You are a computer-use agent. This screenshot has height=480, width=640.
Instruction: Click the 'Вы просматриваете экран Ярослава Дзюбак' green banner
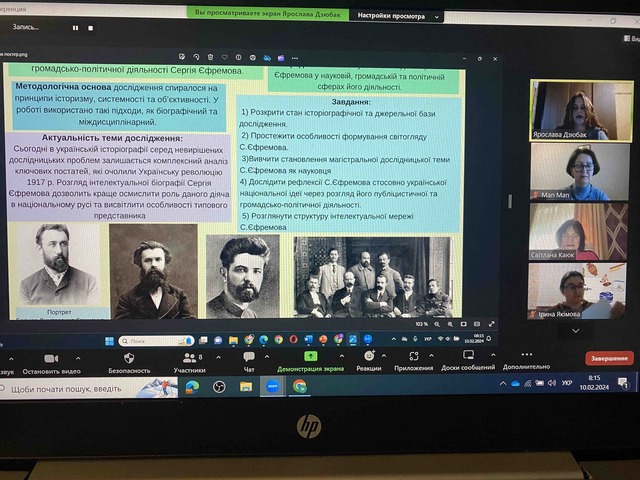(x=268, y=13)
